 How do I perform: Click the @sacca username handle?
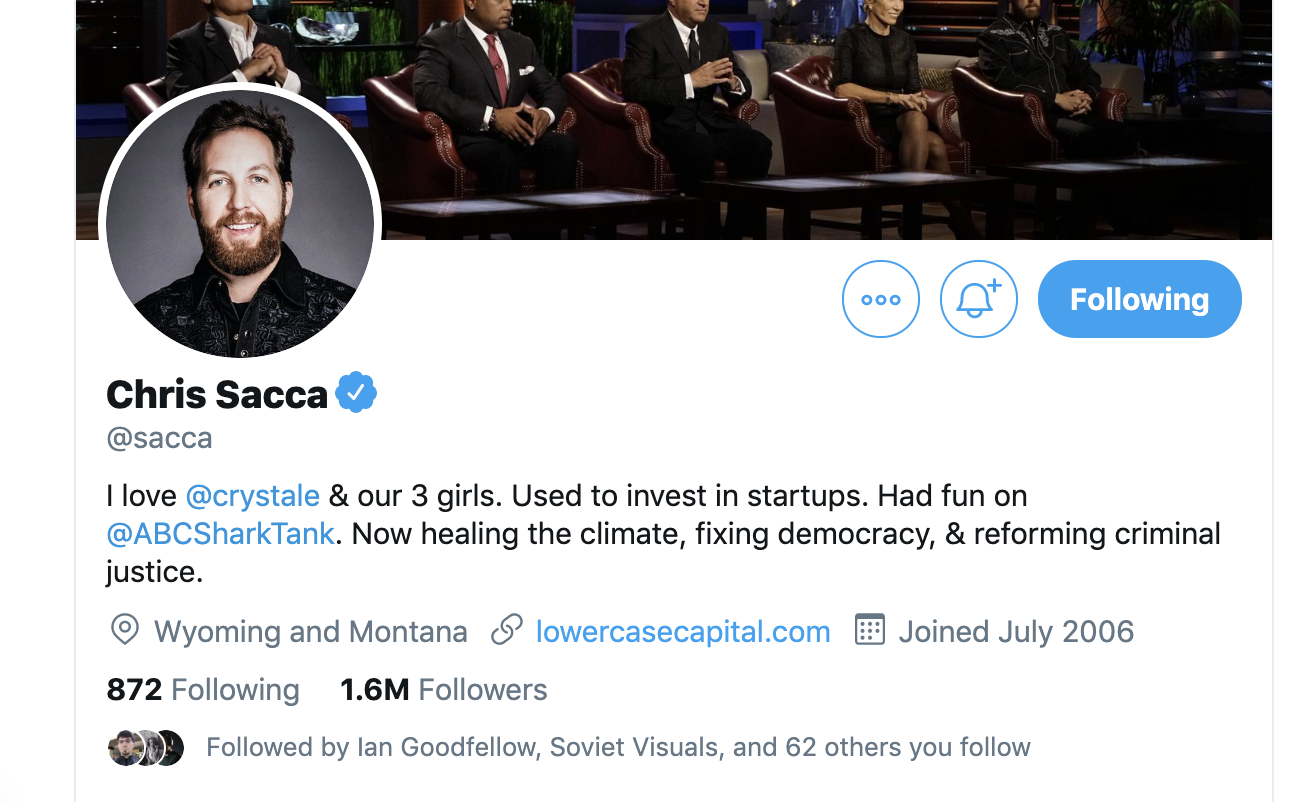[159, 438]
